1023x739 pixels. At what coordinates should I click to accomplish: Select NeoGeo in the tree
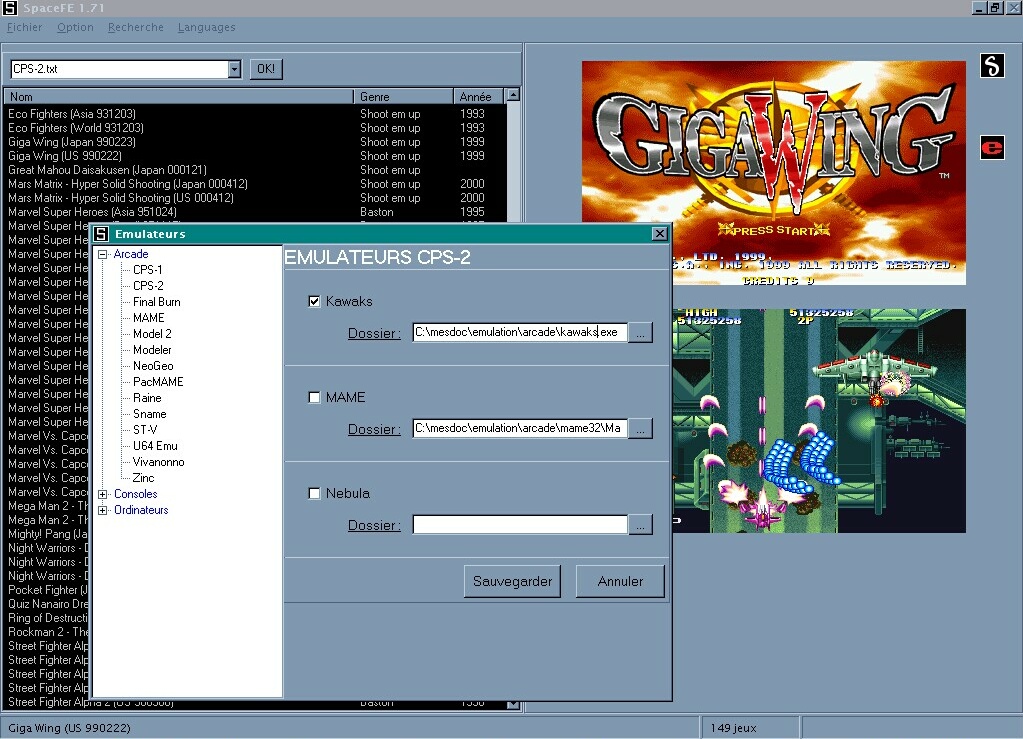153,366
